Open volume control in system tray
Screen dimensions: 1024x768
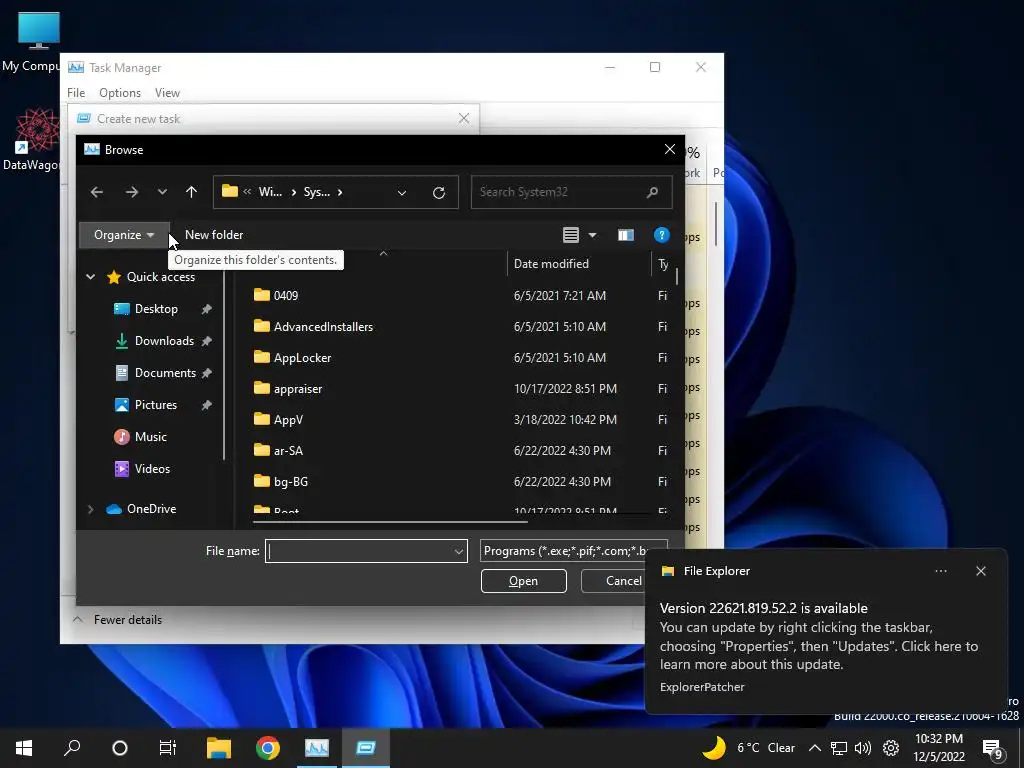tap(863, 748)
